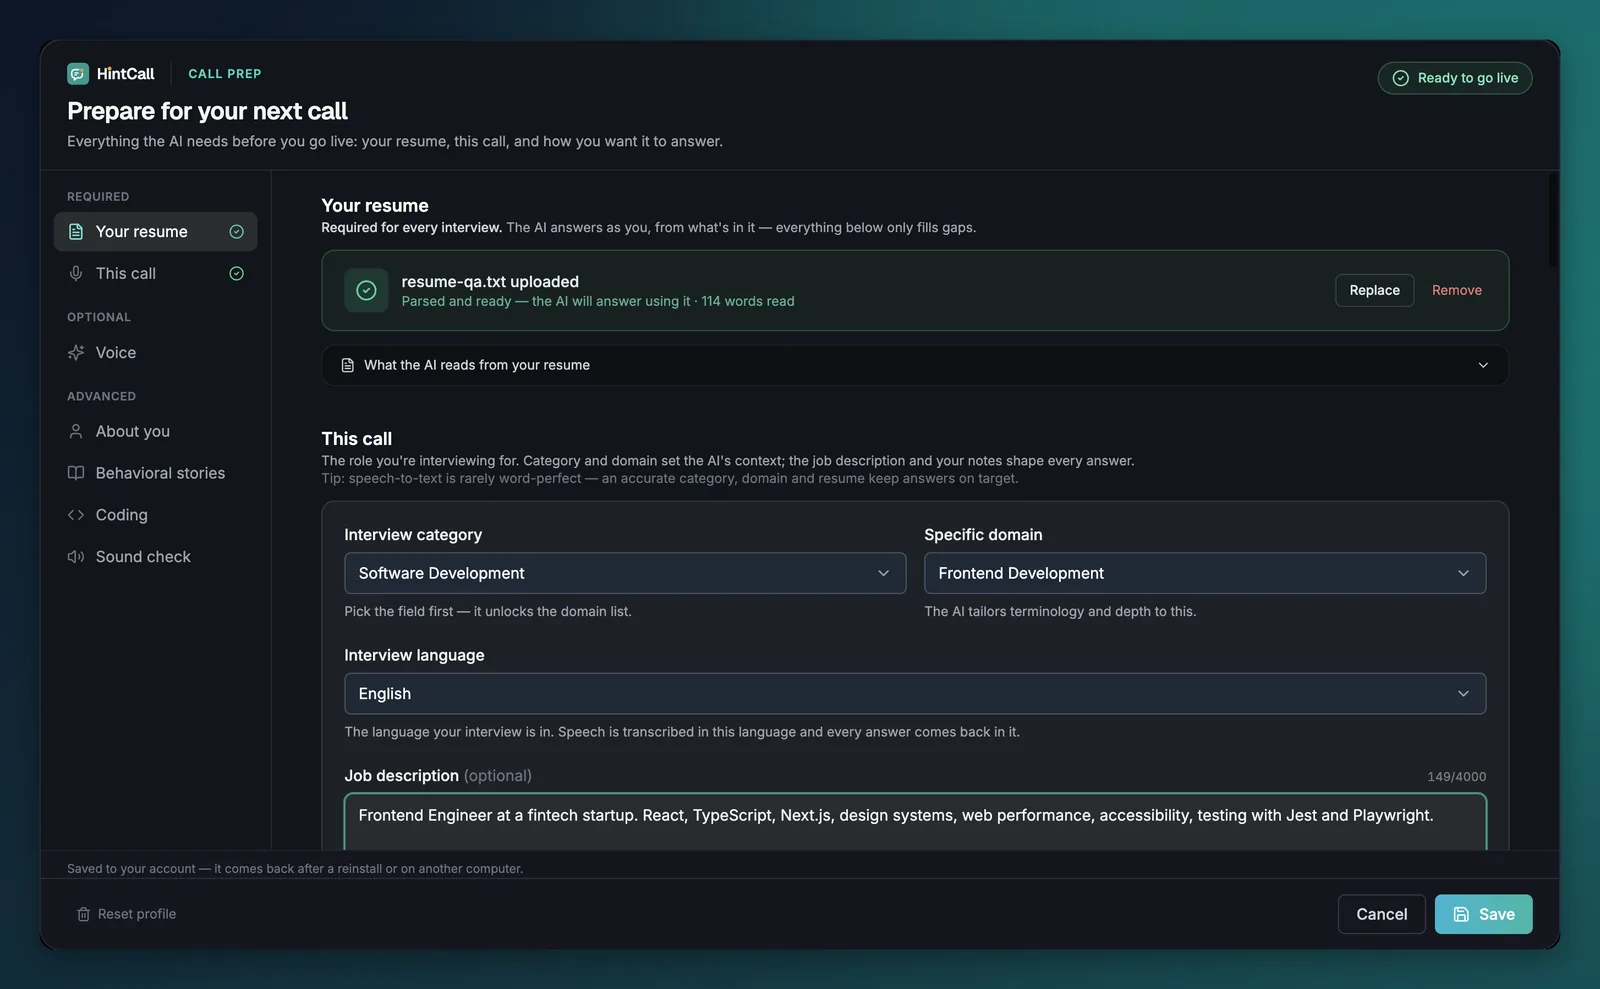The width and height of the screenshot is (1600, 989).
Task: Click the microphone icon beside This call
Action: click(76, 274)
